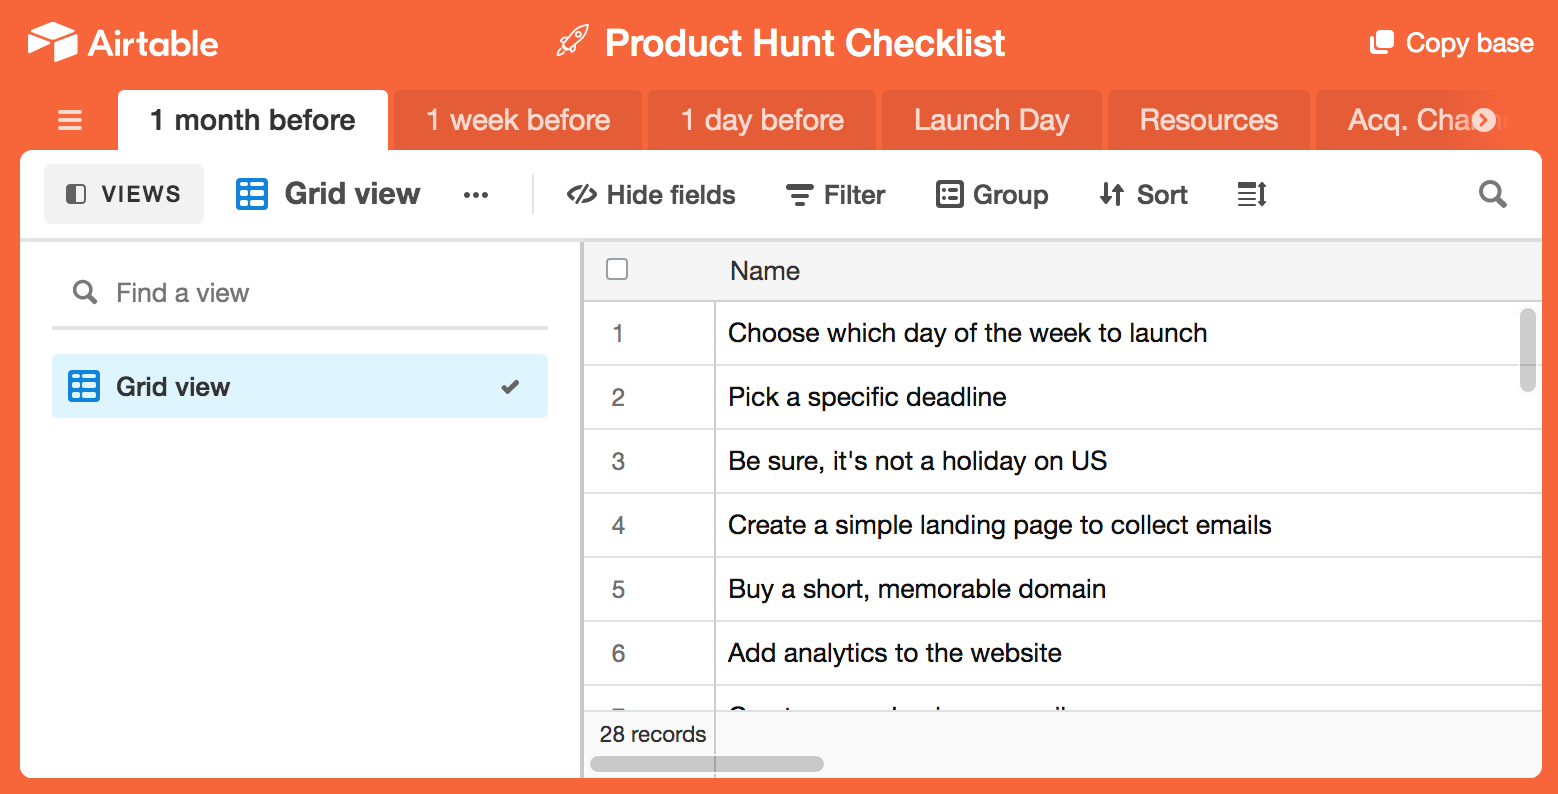Click the rocket icon beside Product Hunt Checklist
Image resolution: width=1558 pixels, height=794 pixels.
pyautogui.click(x=573, y=42)
